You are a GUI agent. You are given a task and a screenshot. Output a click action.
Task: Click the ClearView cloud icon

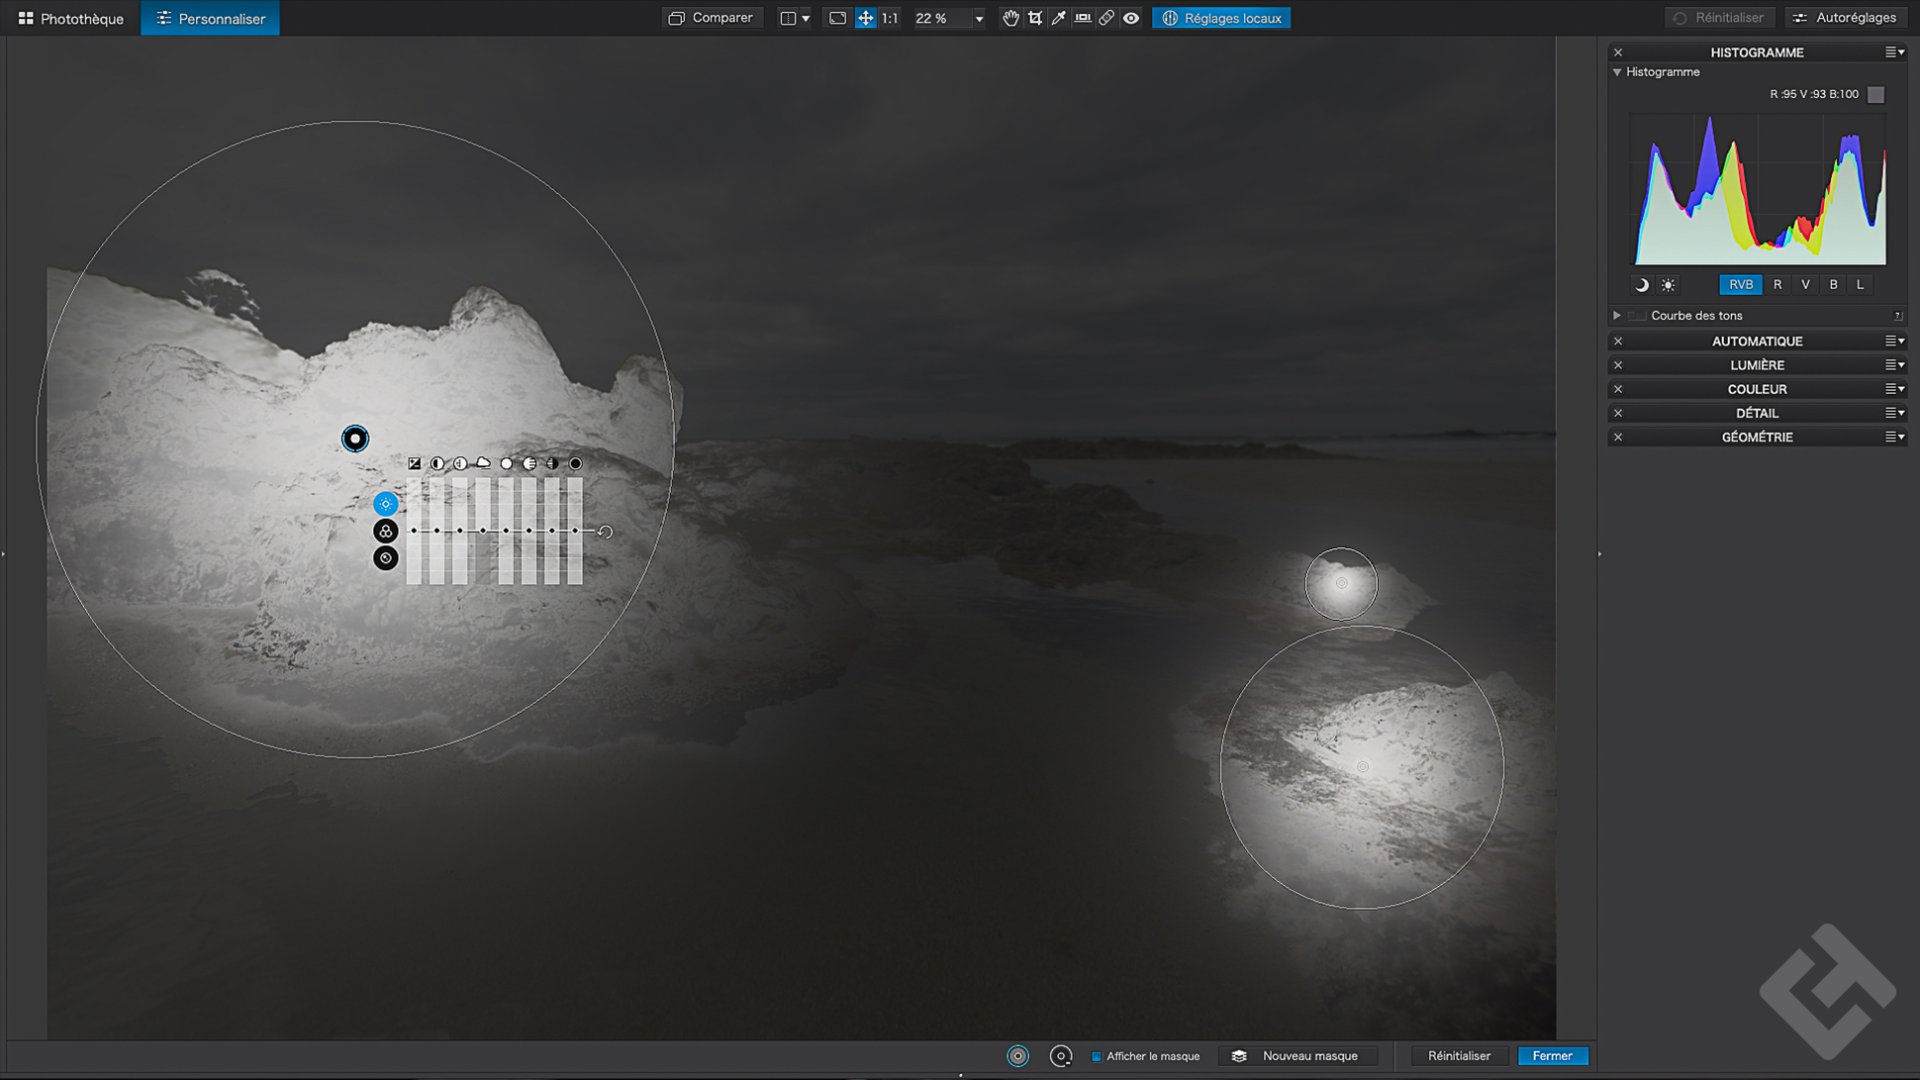point(483,463)
